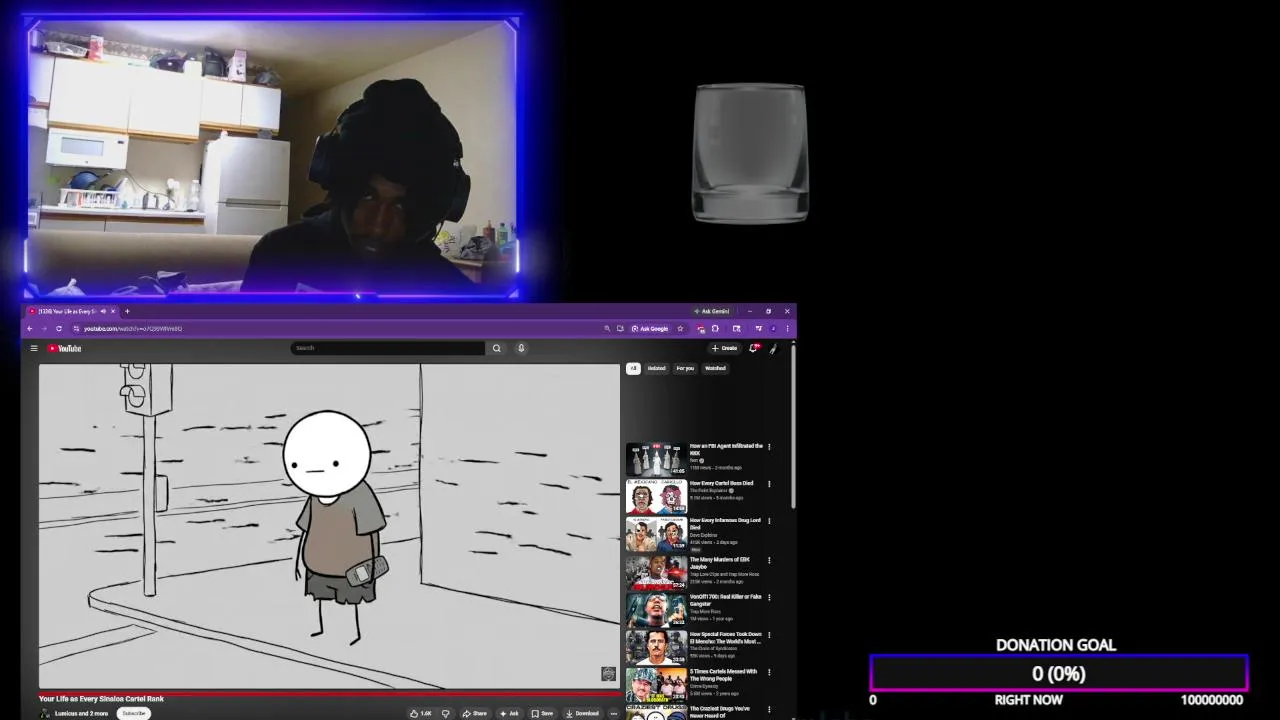Click Ask Google in the address bar

point(650,328)
